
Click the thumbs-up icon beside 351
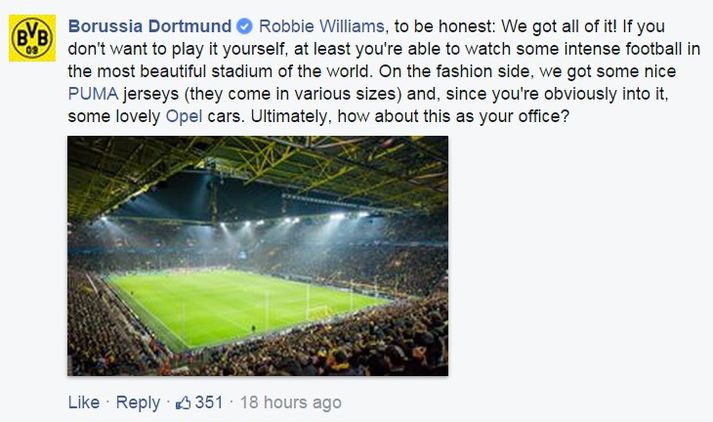pos(183,402)
